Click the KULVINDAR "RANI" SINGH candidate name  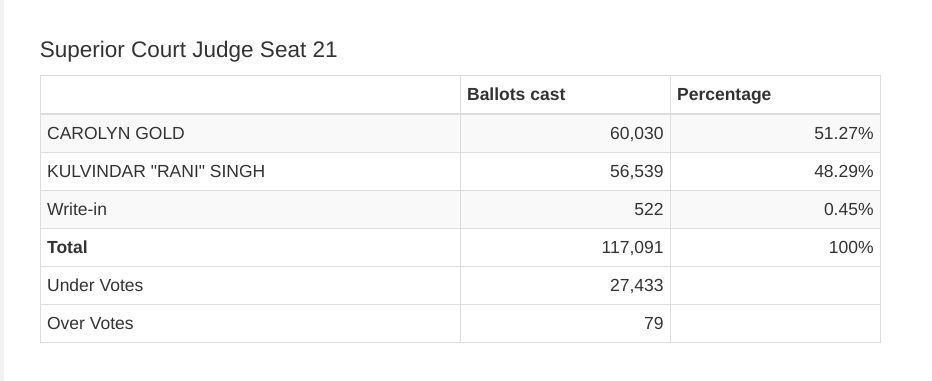[x=156, y=171]
